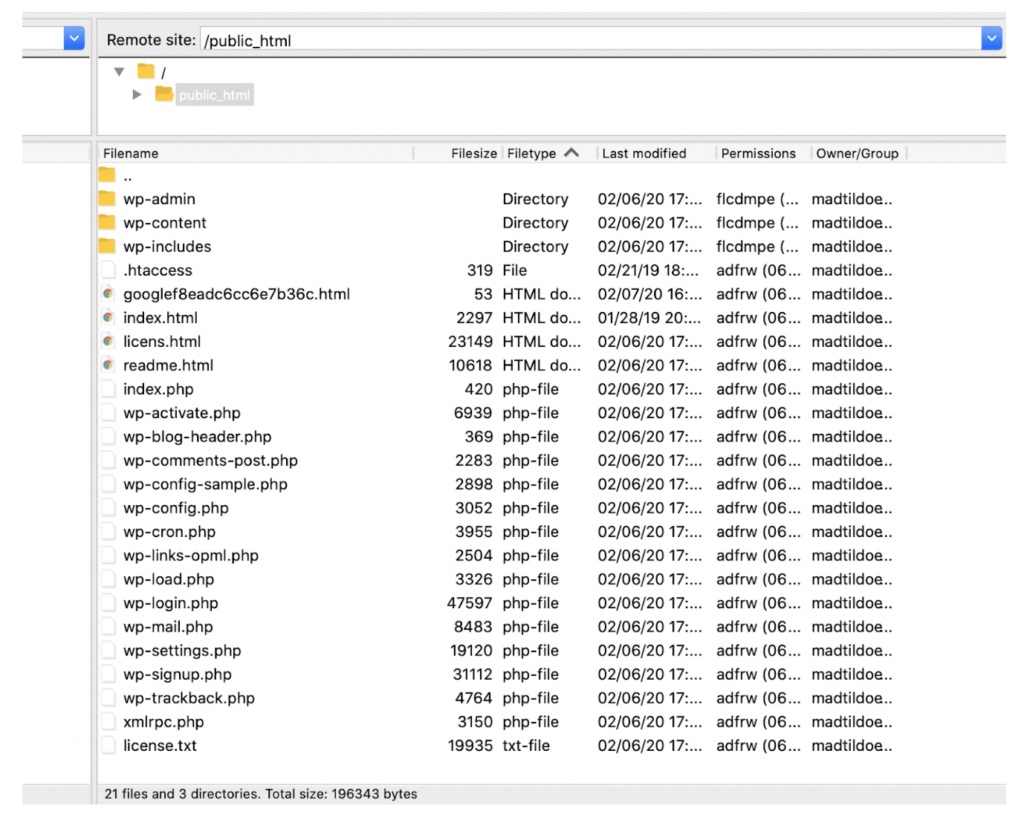Select the xmlrpc.php filename
Image resolution: width=1024 pixels, height=817 pixels.
163,722
